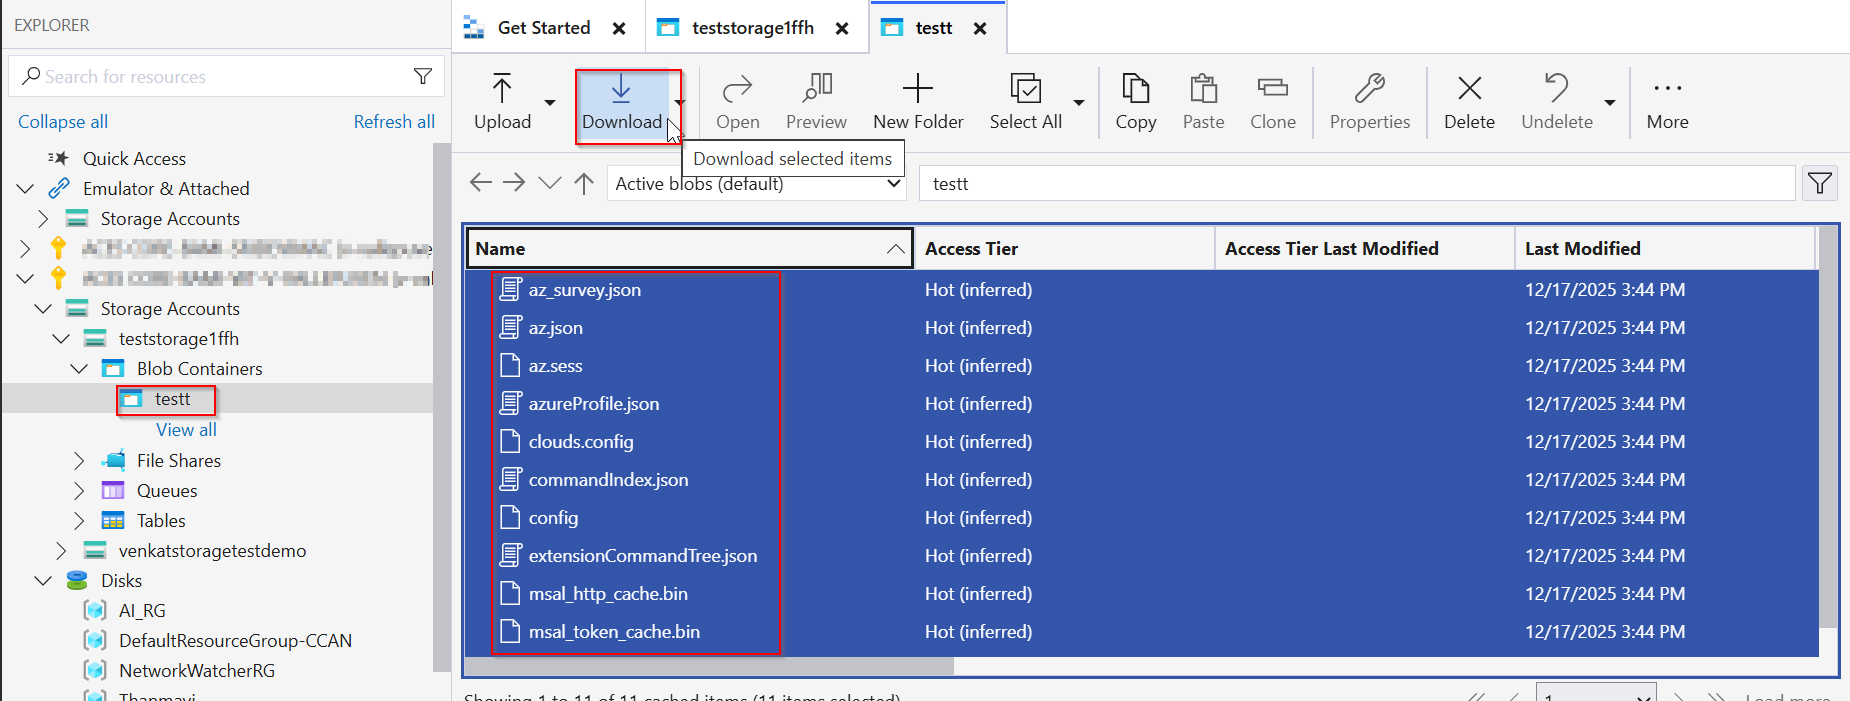
Task: Click the Refresh all link
Action: [394, 121]
